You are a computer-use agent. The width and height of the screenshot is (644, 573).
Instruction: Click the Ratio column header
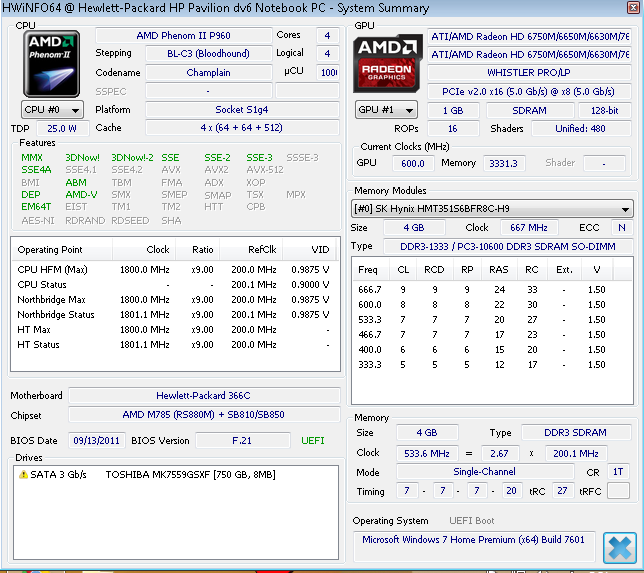[198, 250]
